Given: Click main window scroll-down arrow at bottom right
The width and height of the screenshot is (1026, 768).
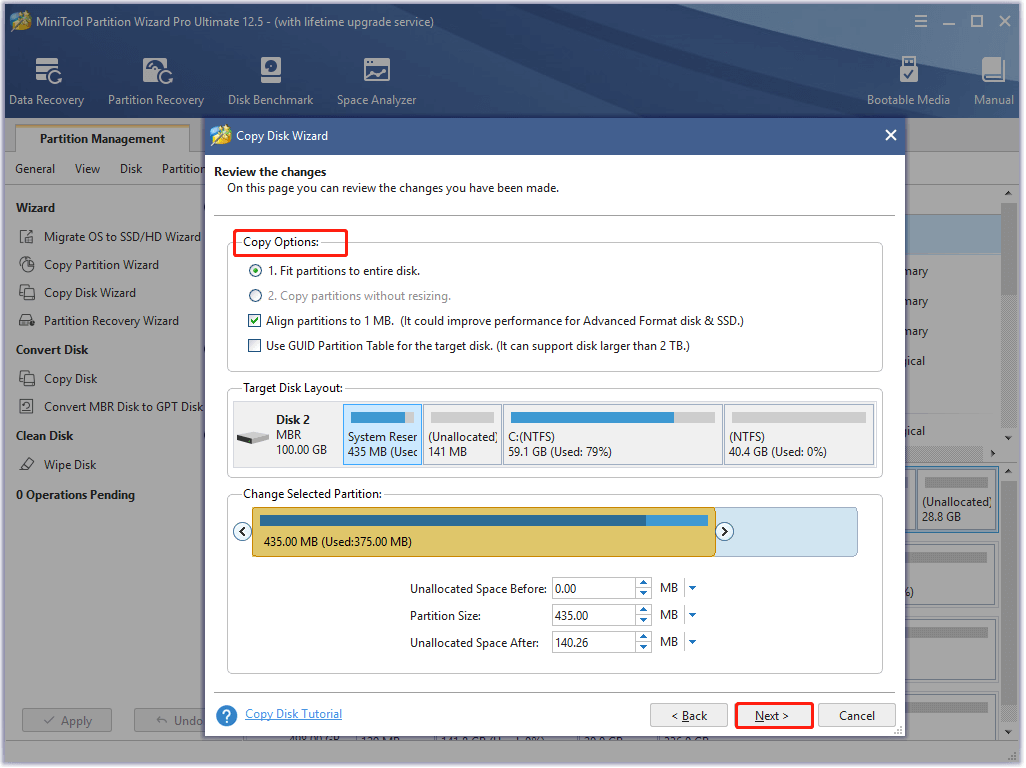Looking at the screenshot, I should point(1008,732).
